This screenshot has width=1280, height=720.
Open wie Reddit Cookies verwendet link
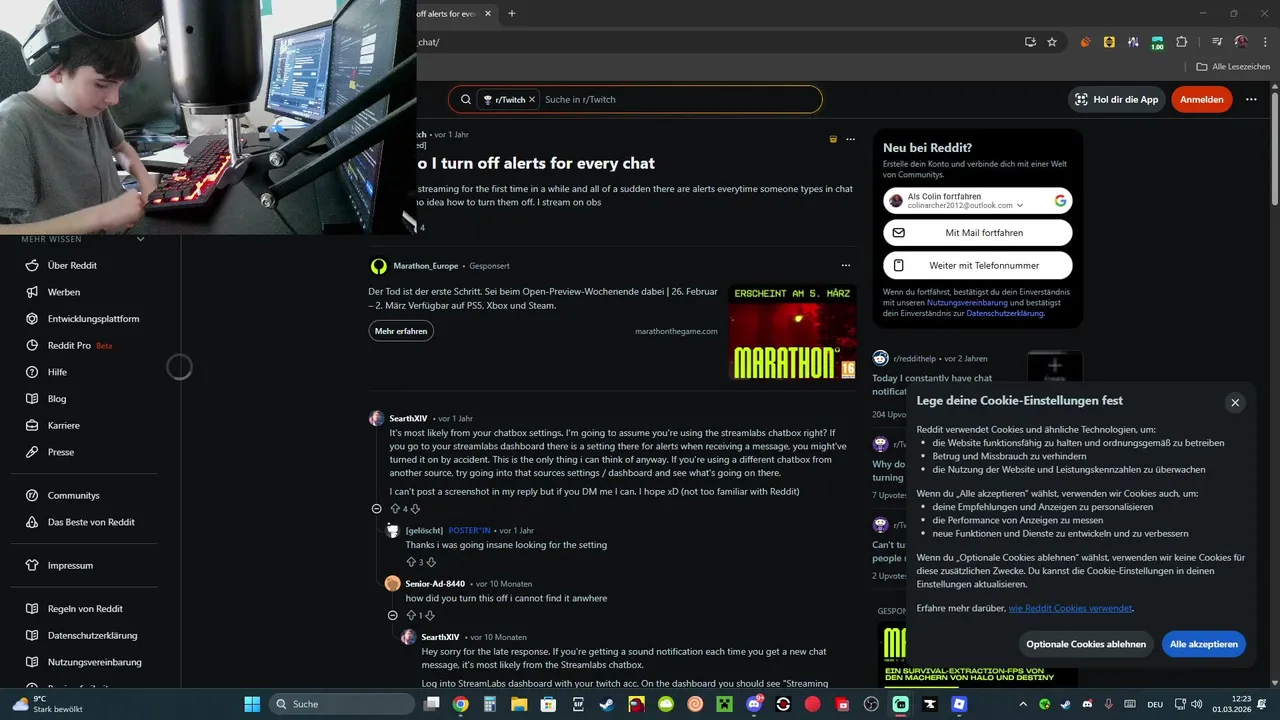point(1070,608)
